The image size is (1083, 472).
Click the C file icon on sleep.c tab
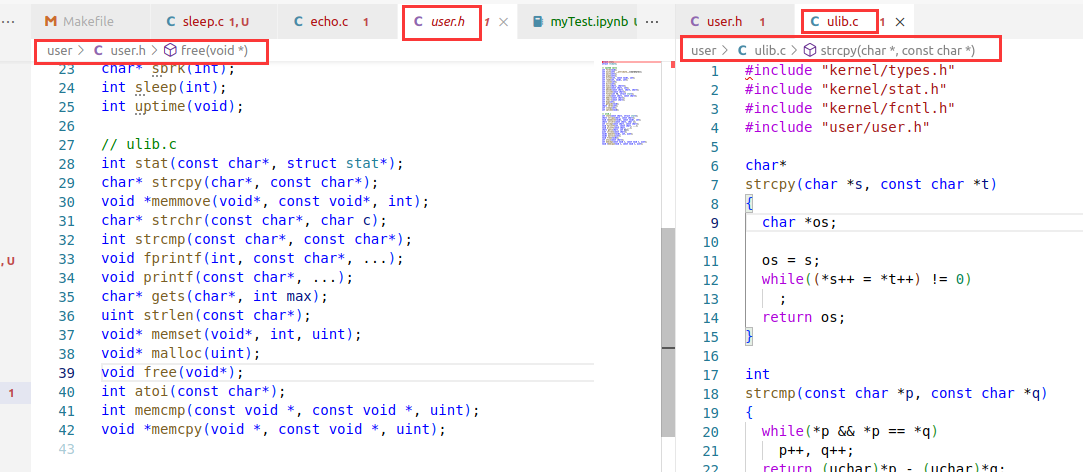172,21
